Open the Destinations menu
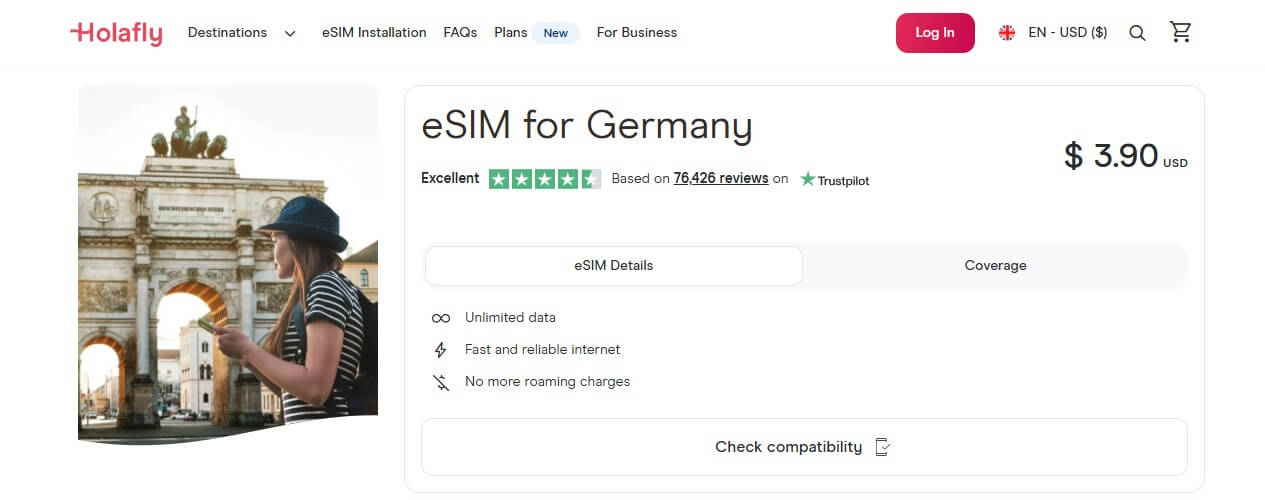The height and width of the screenshot is (500, 1265). (227, 33)
